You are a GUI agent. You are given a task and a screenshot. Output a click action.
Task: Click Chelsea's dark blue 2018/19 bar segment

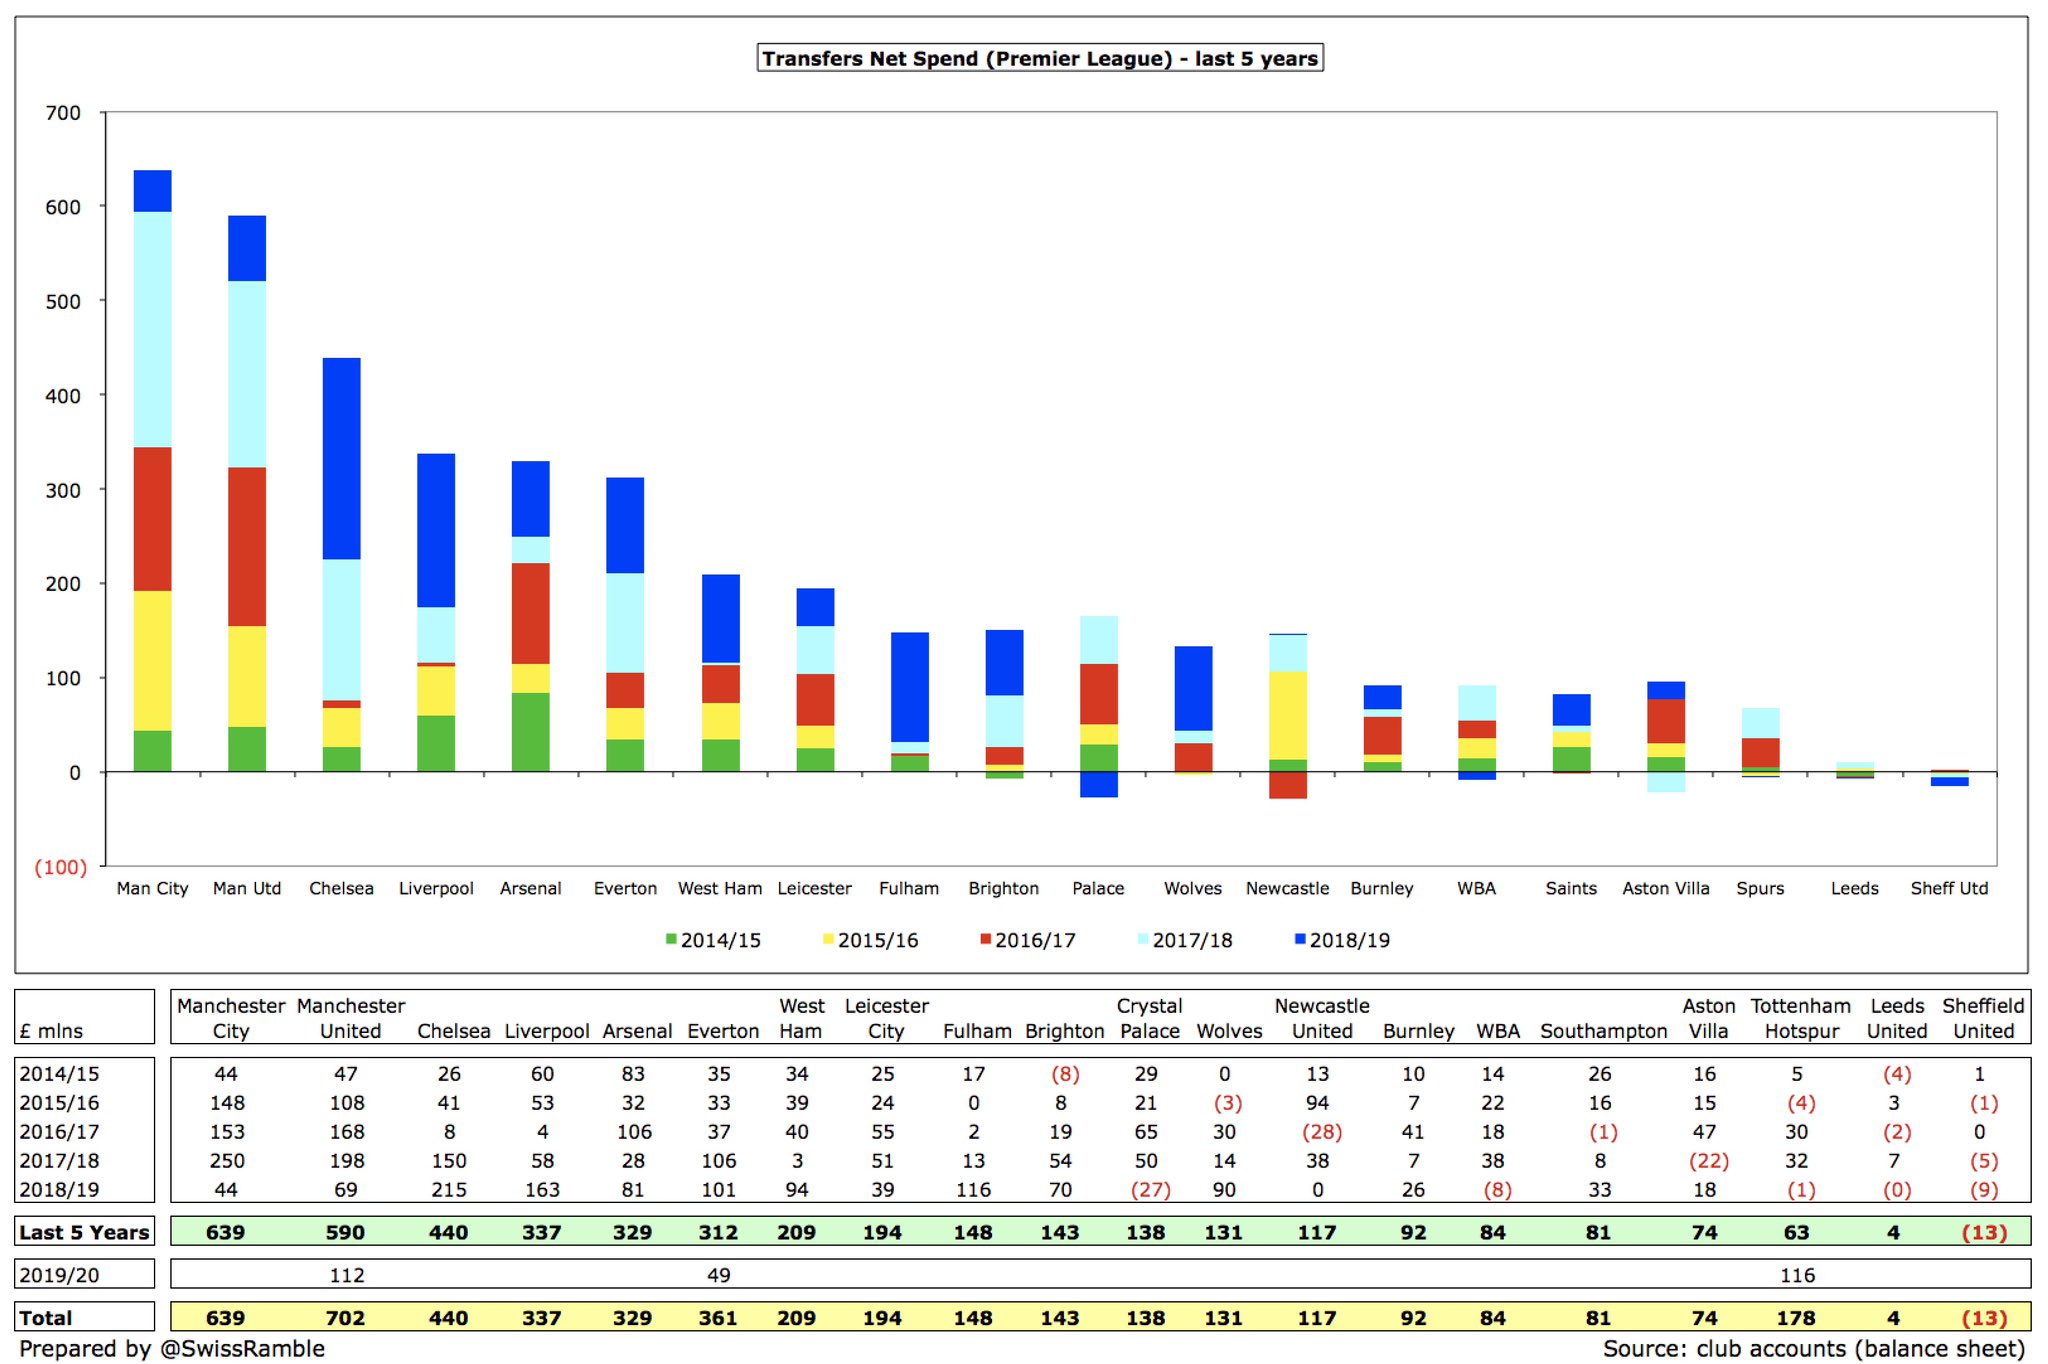pos(342,458)
